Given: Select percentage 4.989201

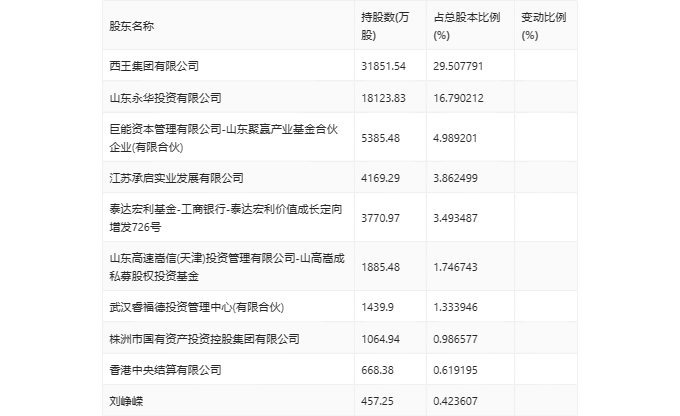Looking at the screenshot, I should pyautogui.click(x=455, y=138).
